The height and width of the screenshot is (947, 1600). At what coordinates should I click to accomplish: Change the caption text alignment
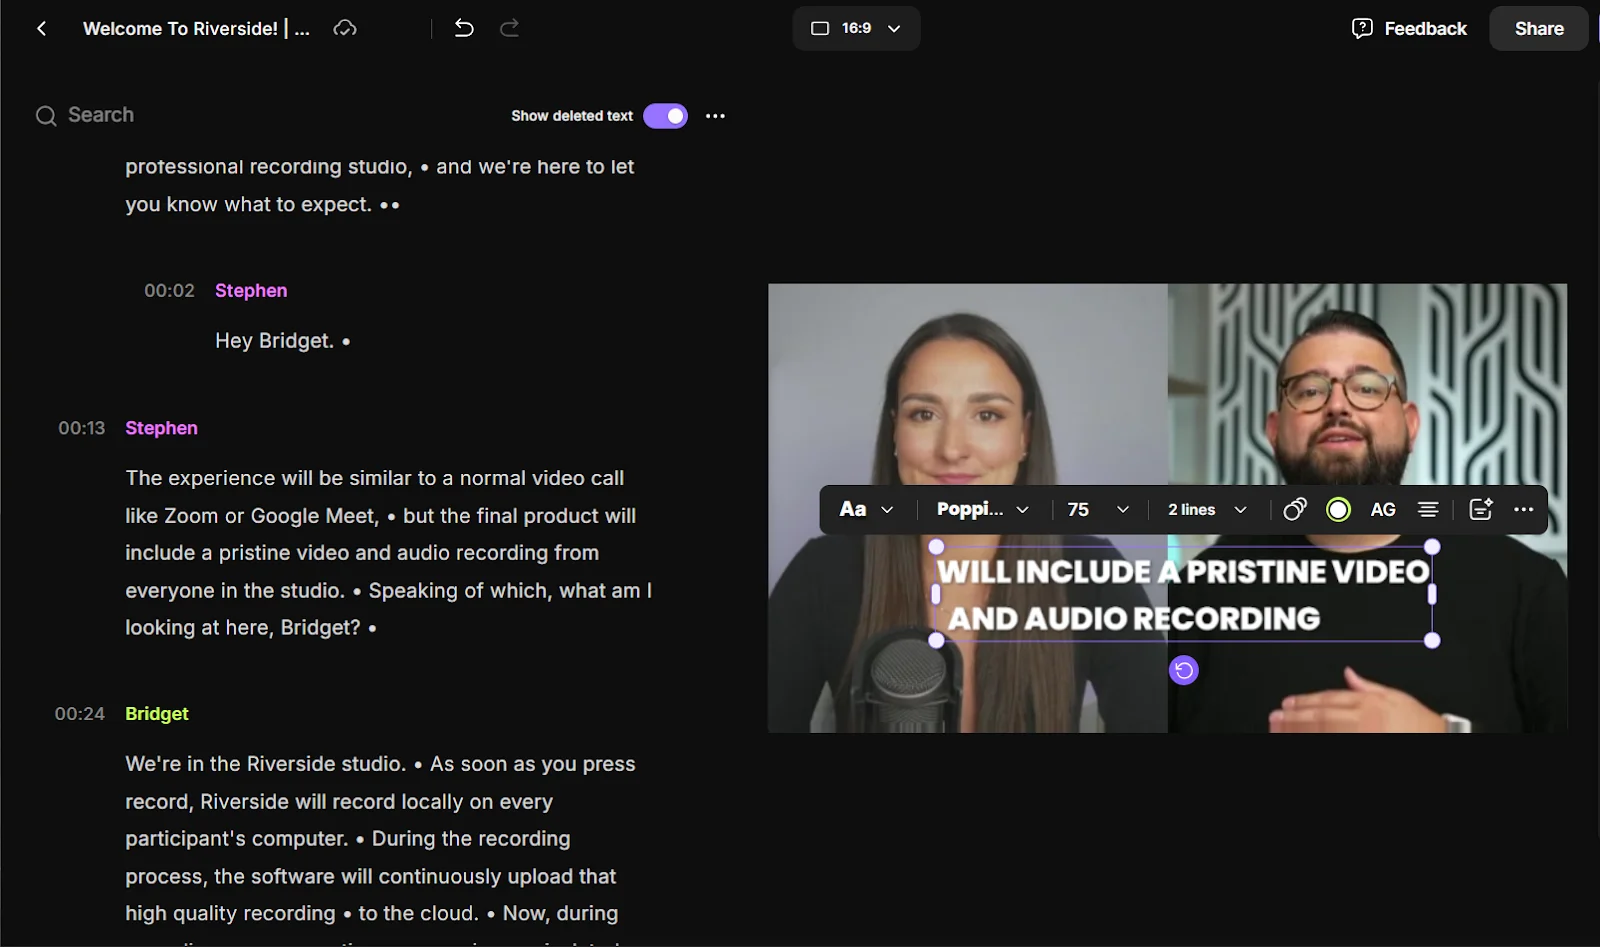(x=1428, y=510)
